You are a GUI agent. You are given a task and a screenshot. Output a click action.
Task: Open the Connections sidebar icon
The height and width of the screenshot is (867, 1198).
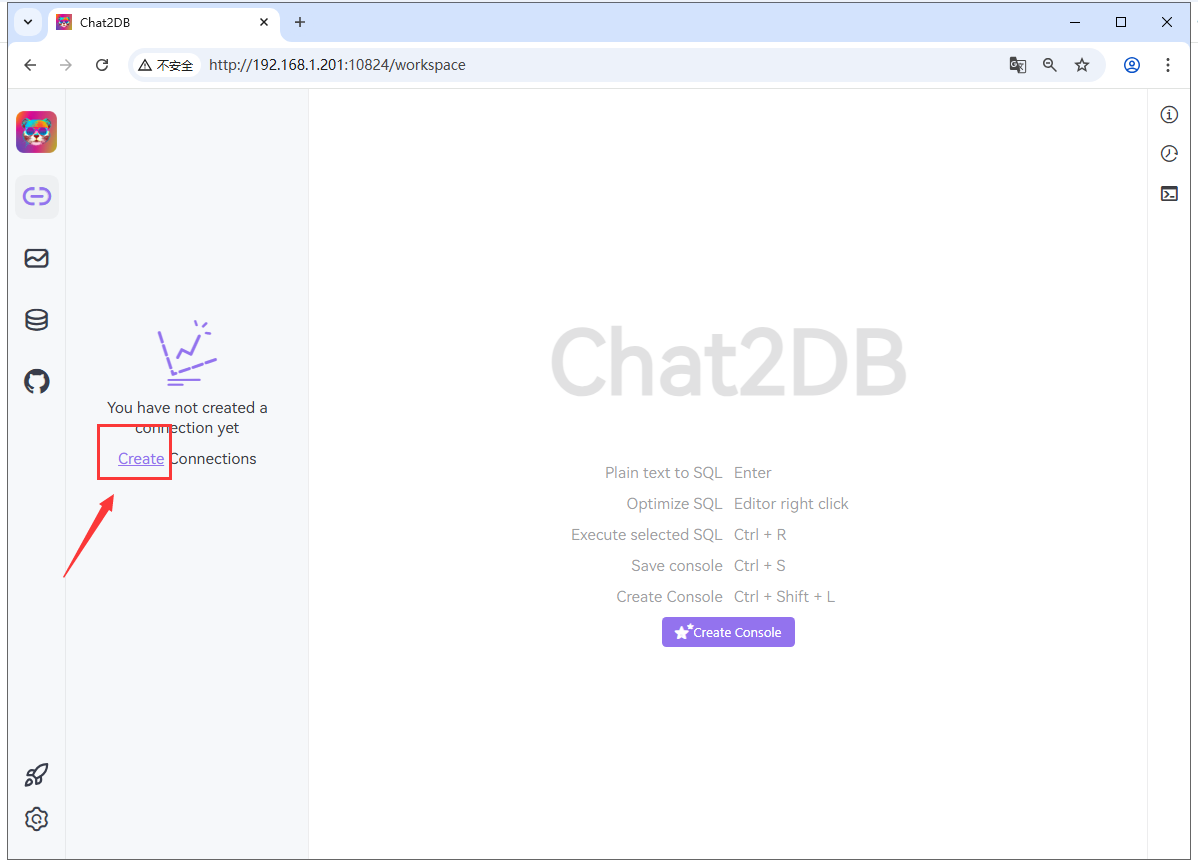point(37,196)
